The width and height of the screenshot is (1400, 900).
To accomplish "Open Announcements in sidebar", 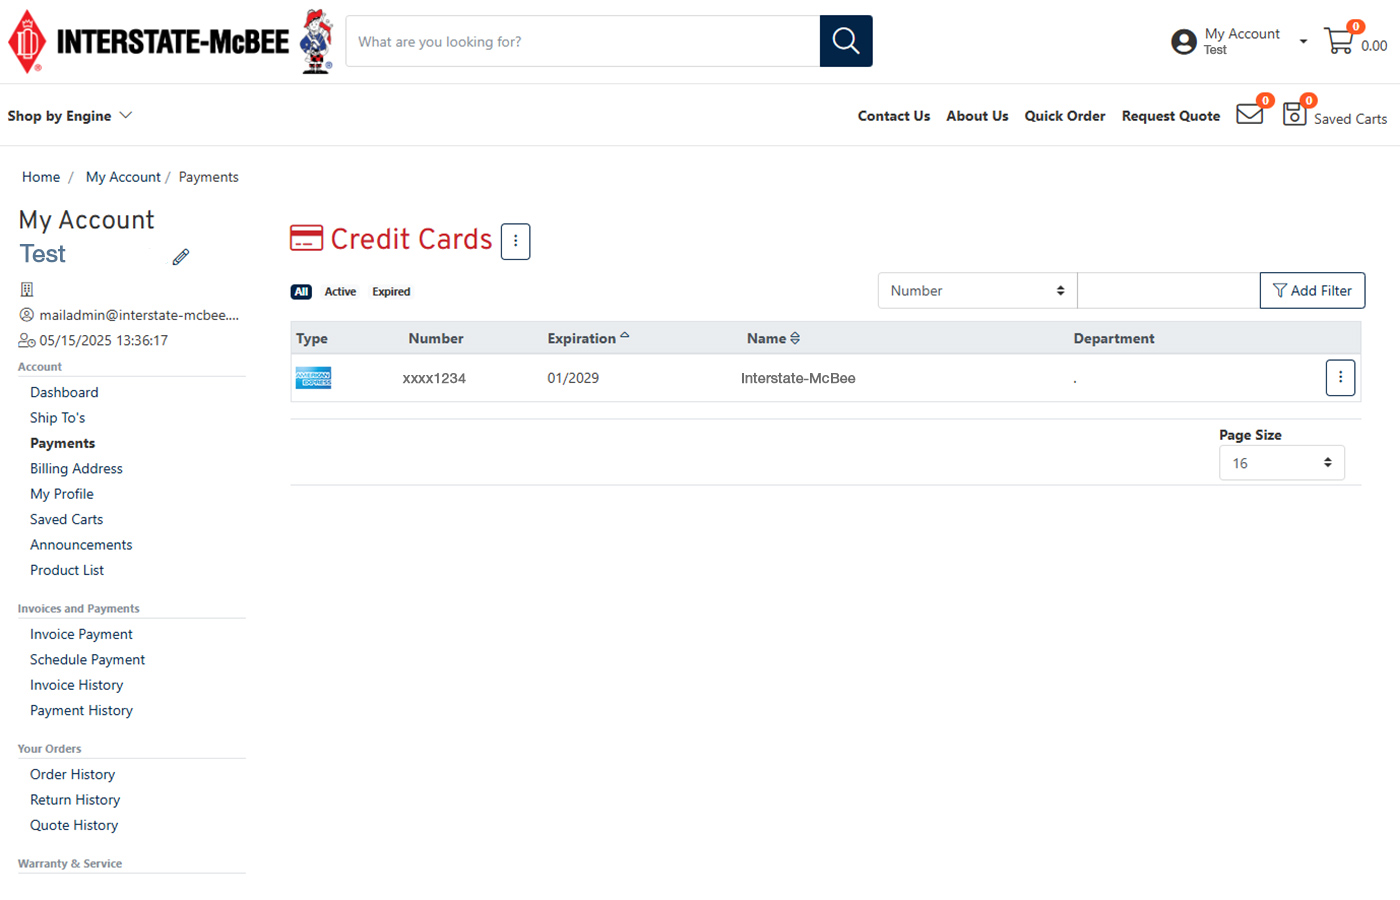I will pos(81,545).
